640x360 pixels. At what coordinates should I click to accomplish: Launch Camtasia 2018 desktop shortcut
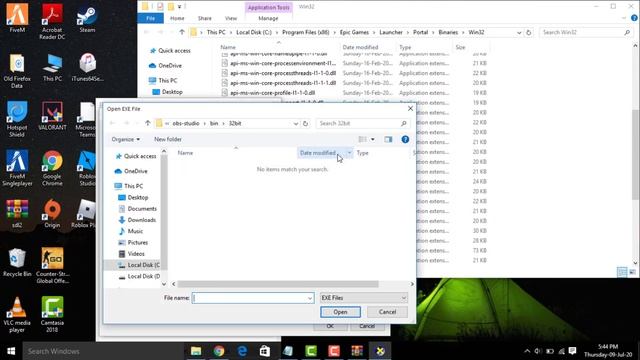52,314
